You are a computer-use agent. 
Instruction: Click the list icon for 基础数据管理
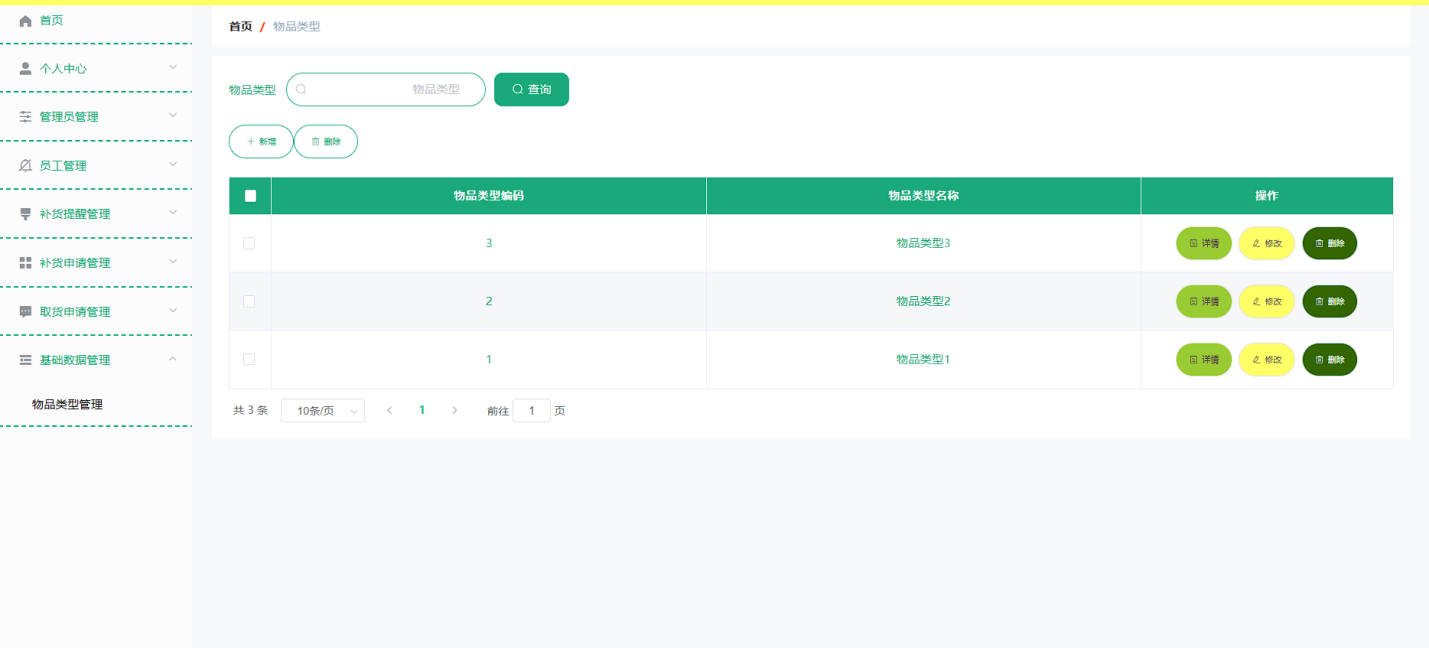pos(26,360)
